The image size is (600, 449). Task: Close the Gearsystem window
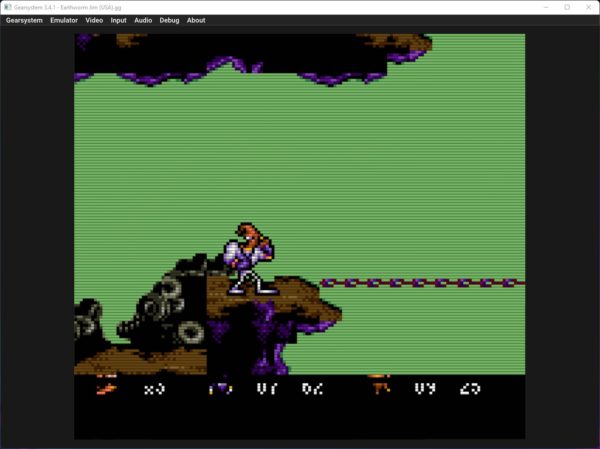(x=589, y=7)
